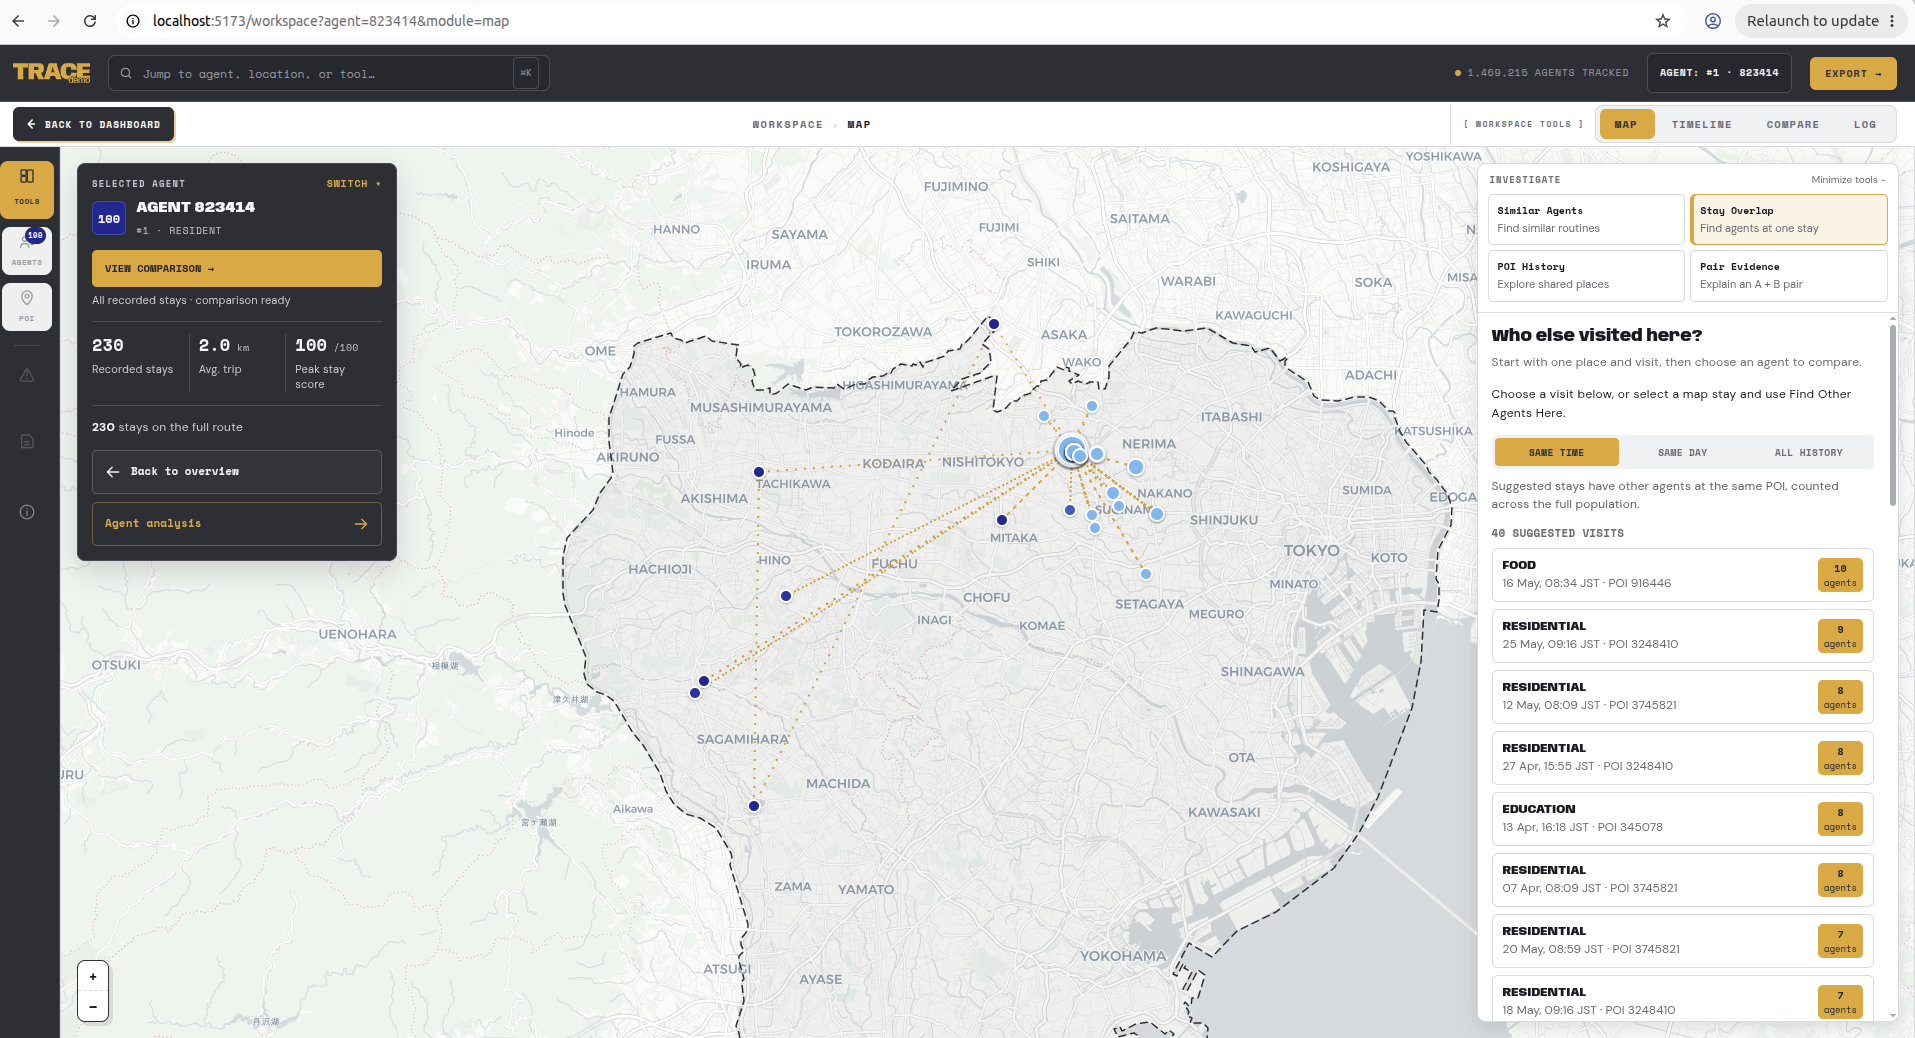
Task: Switch to the Log tab
Action: pyautogui.click(x=1864, y=124)
